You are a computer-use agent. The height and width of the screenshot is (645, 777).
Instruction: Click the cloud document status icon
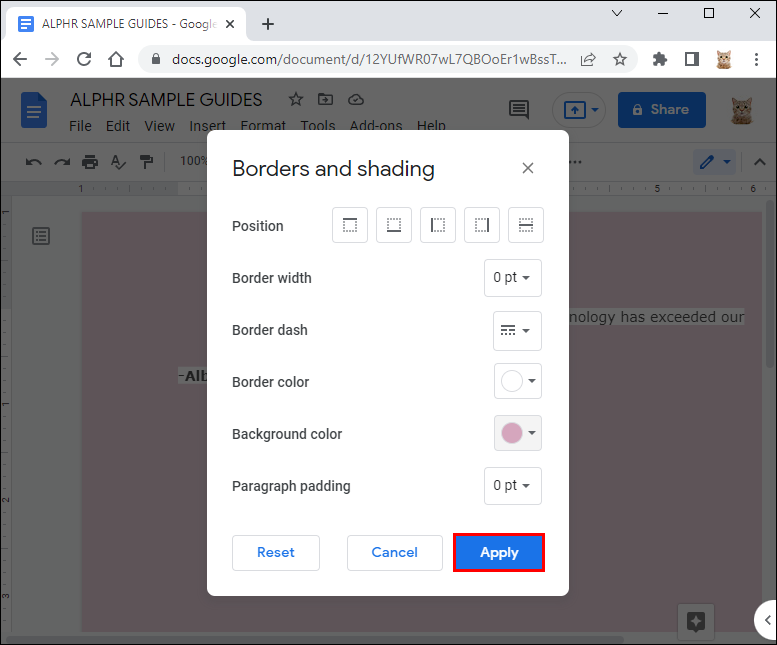tap(356, 100)
